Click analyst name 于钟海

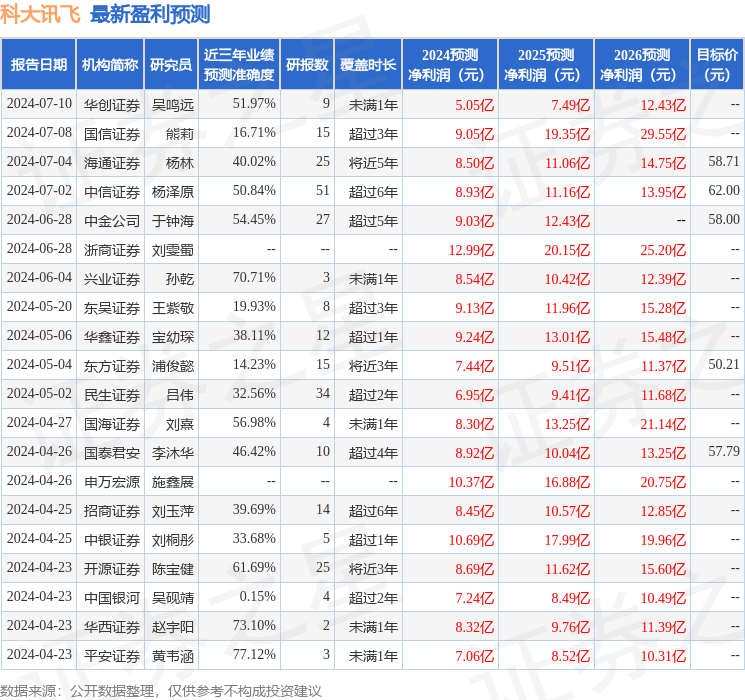[x=173, y=221]
